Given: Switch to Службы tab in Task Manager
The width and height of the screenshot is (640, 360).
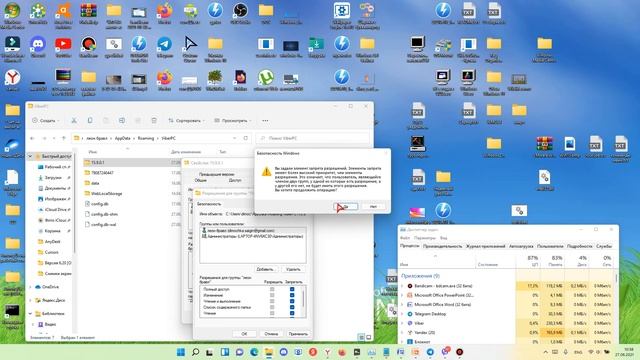Looking at the screenshot, I should (604, 246).
